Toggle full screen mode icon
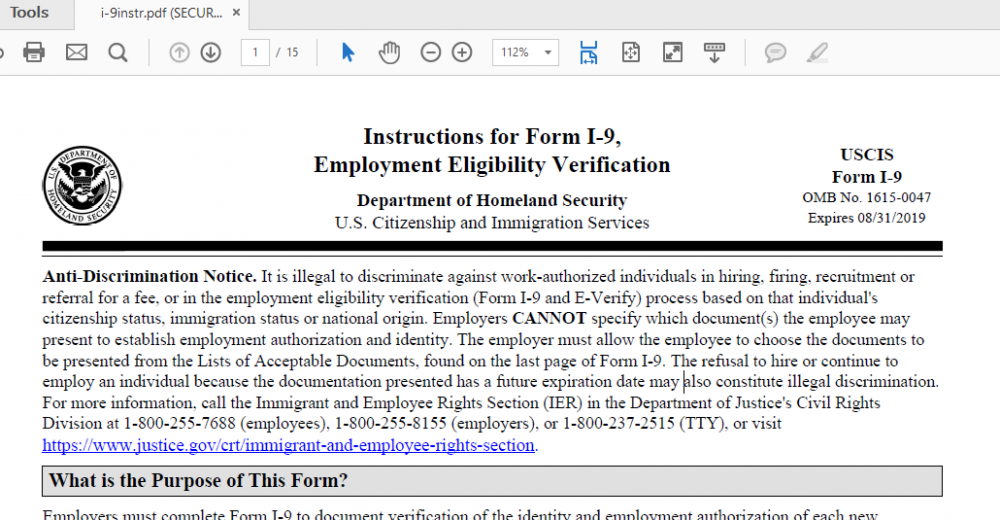Screen dimensions: 1000x520 [673, 52]
